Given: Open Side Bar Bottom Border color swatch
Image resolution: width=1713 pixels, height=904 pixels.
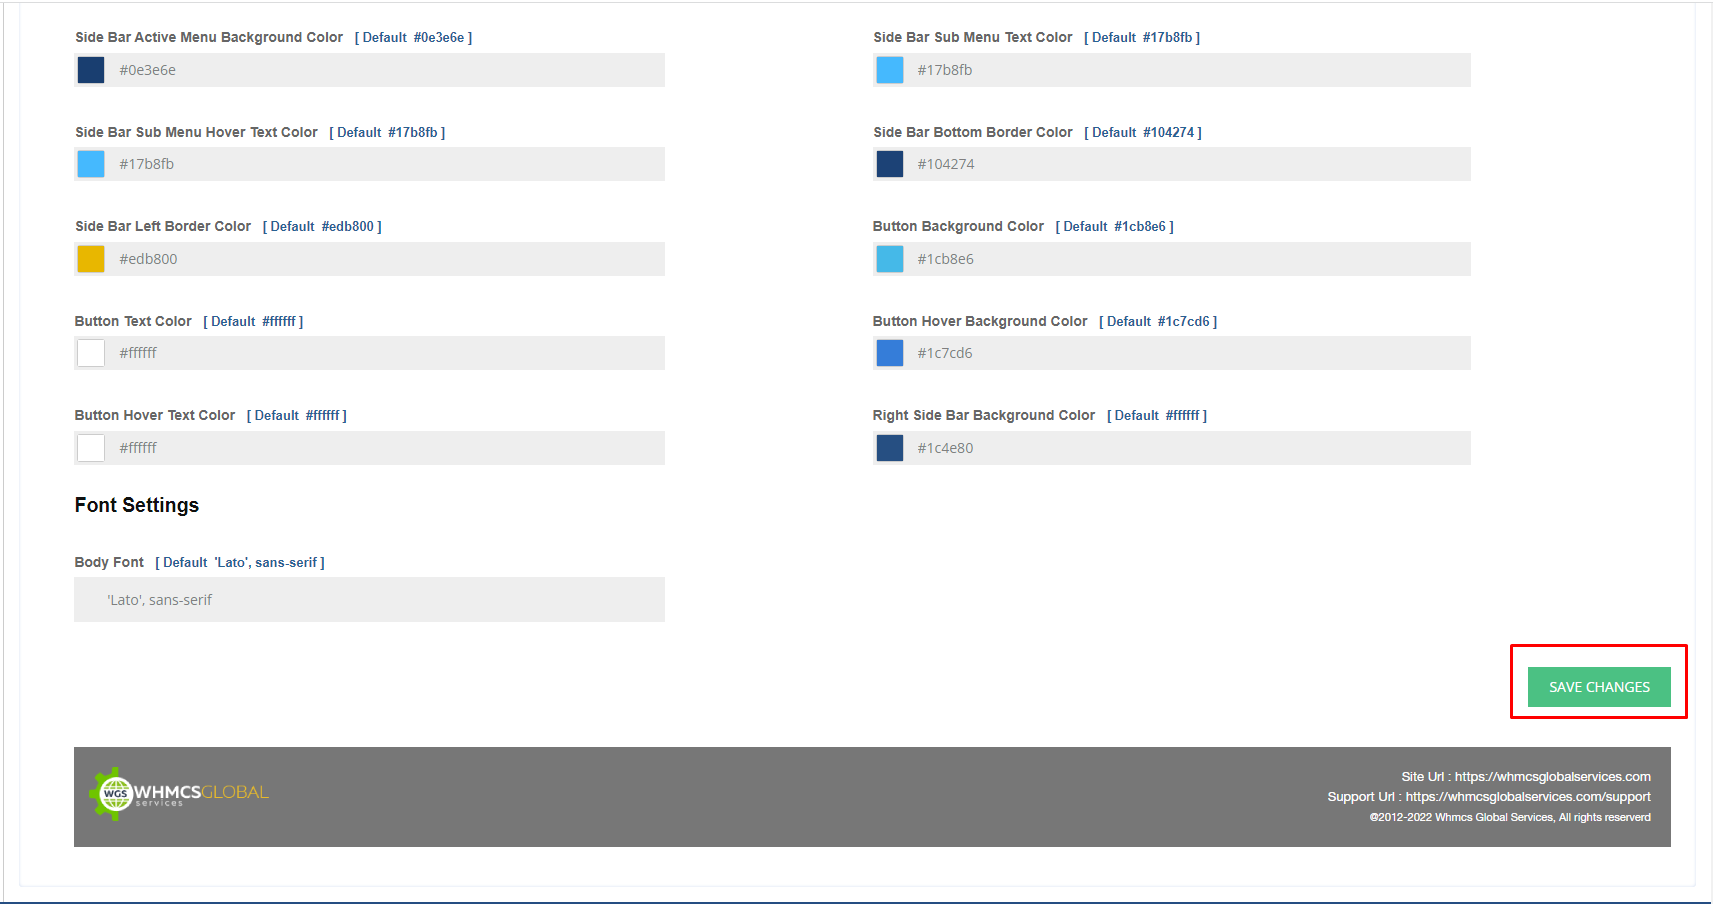Looking at the screenshot, I should [889, 164].
